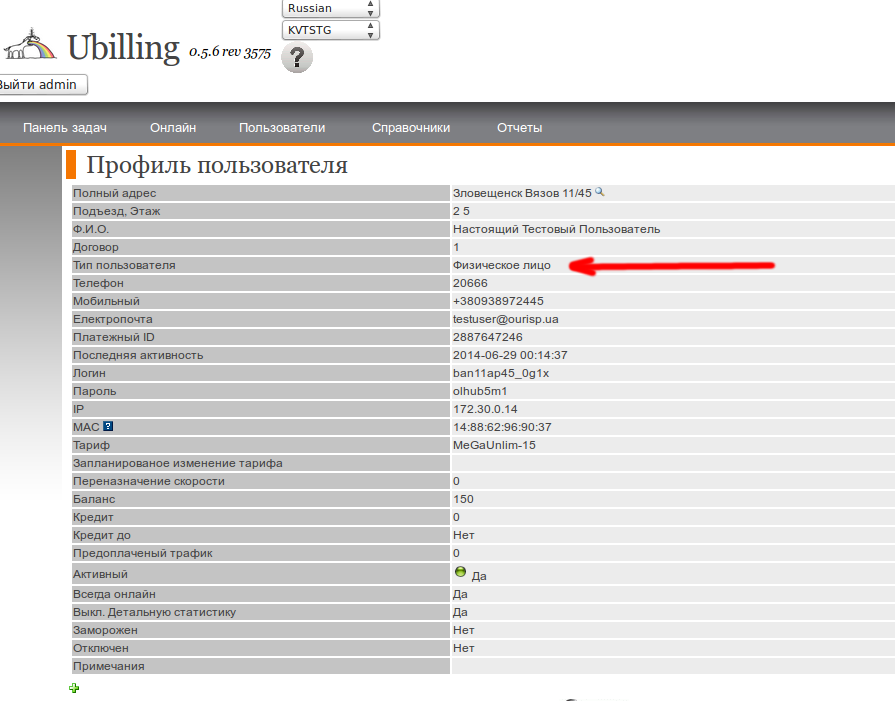895x701 pixels.
Task: Go to the Онлайн menu item
Action: (x=173, y=128)
